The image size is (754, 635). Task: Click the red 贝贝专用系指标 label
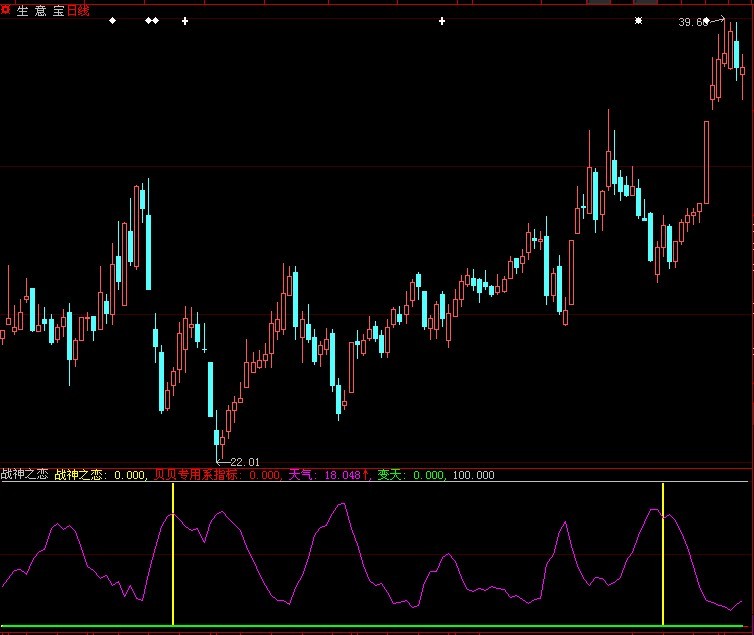tap(216, 475)
